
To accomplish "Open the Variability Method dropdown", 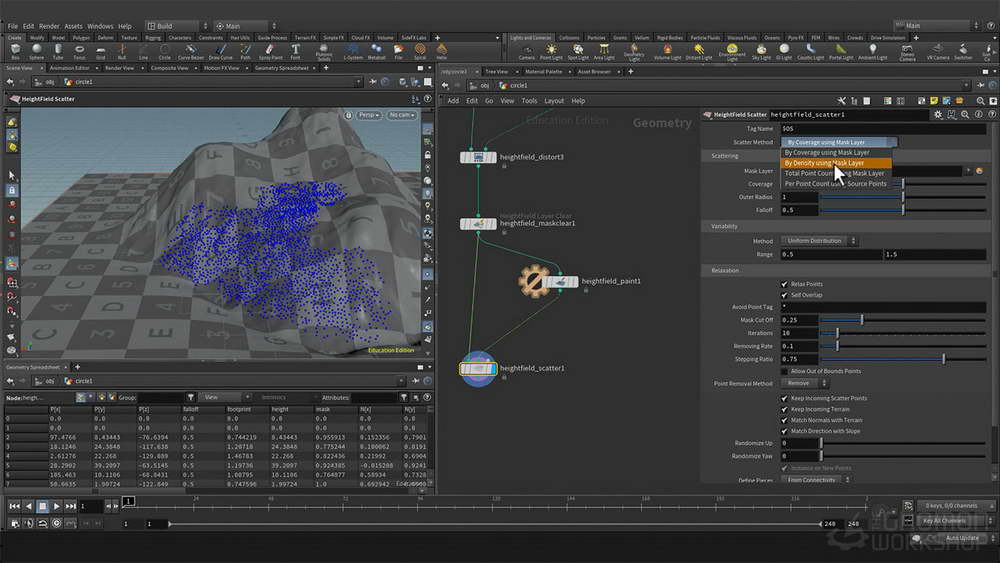I will coord(819,241).
